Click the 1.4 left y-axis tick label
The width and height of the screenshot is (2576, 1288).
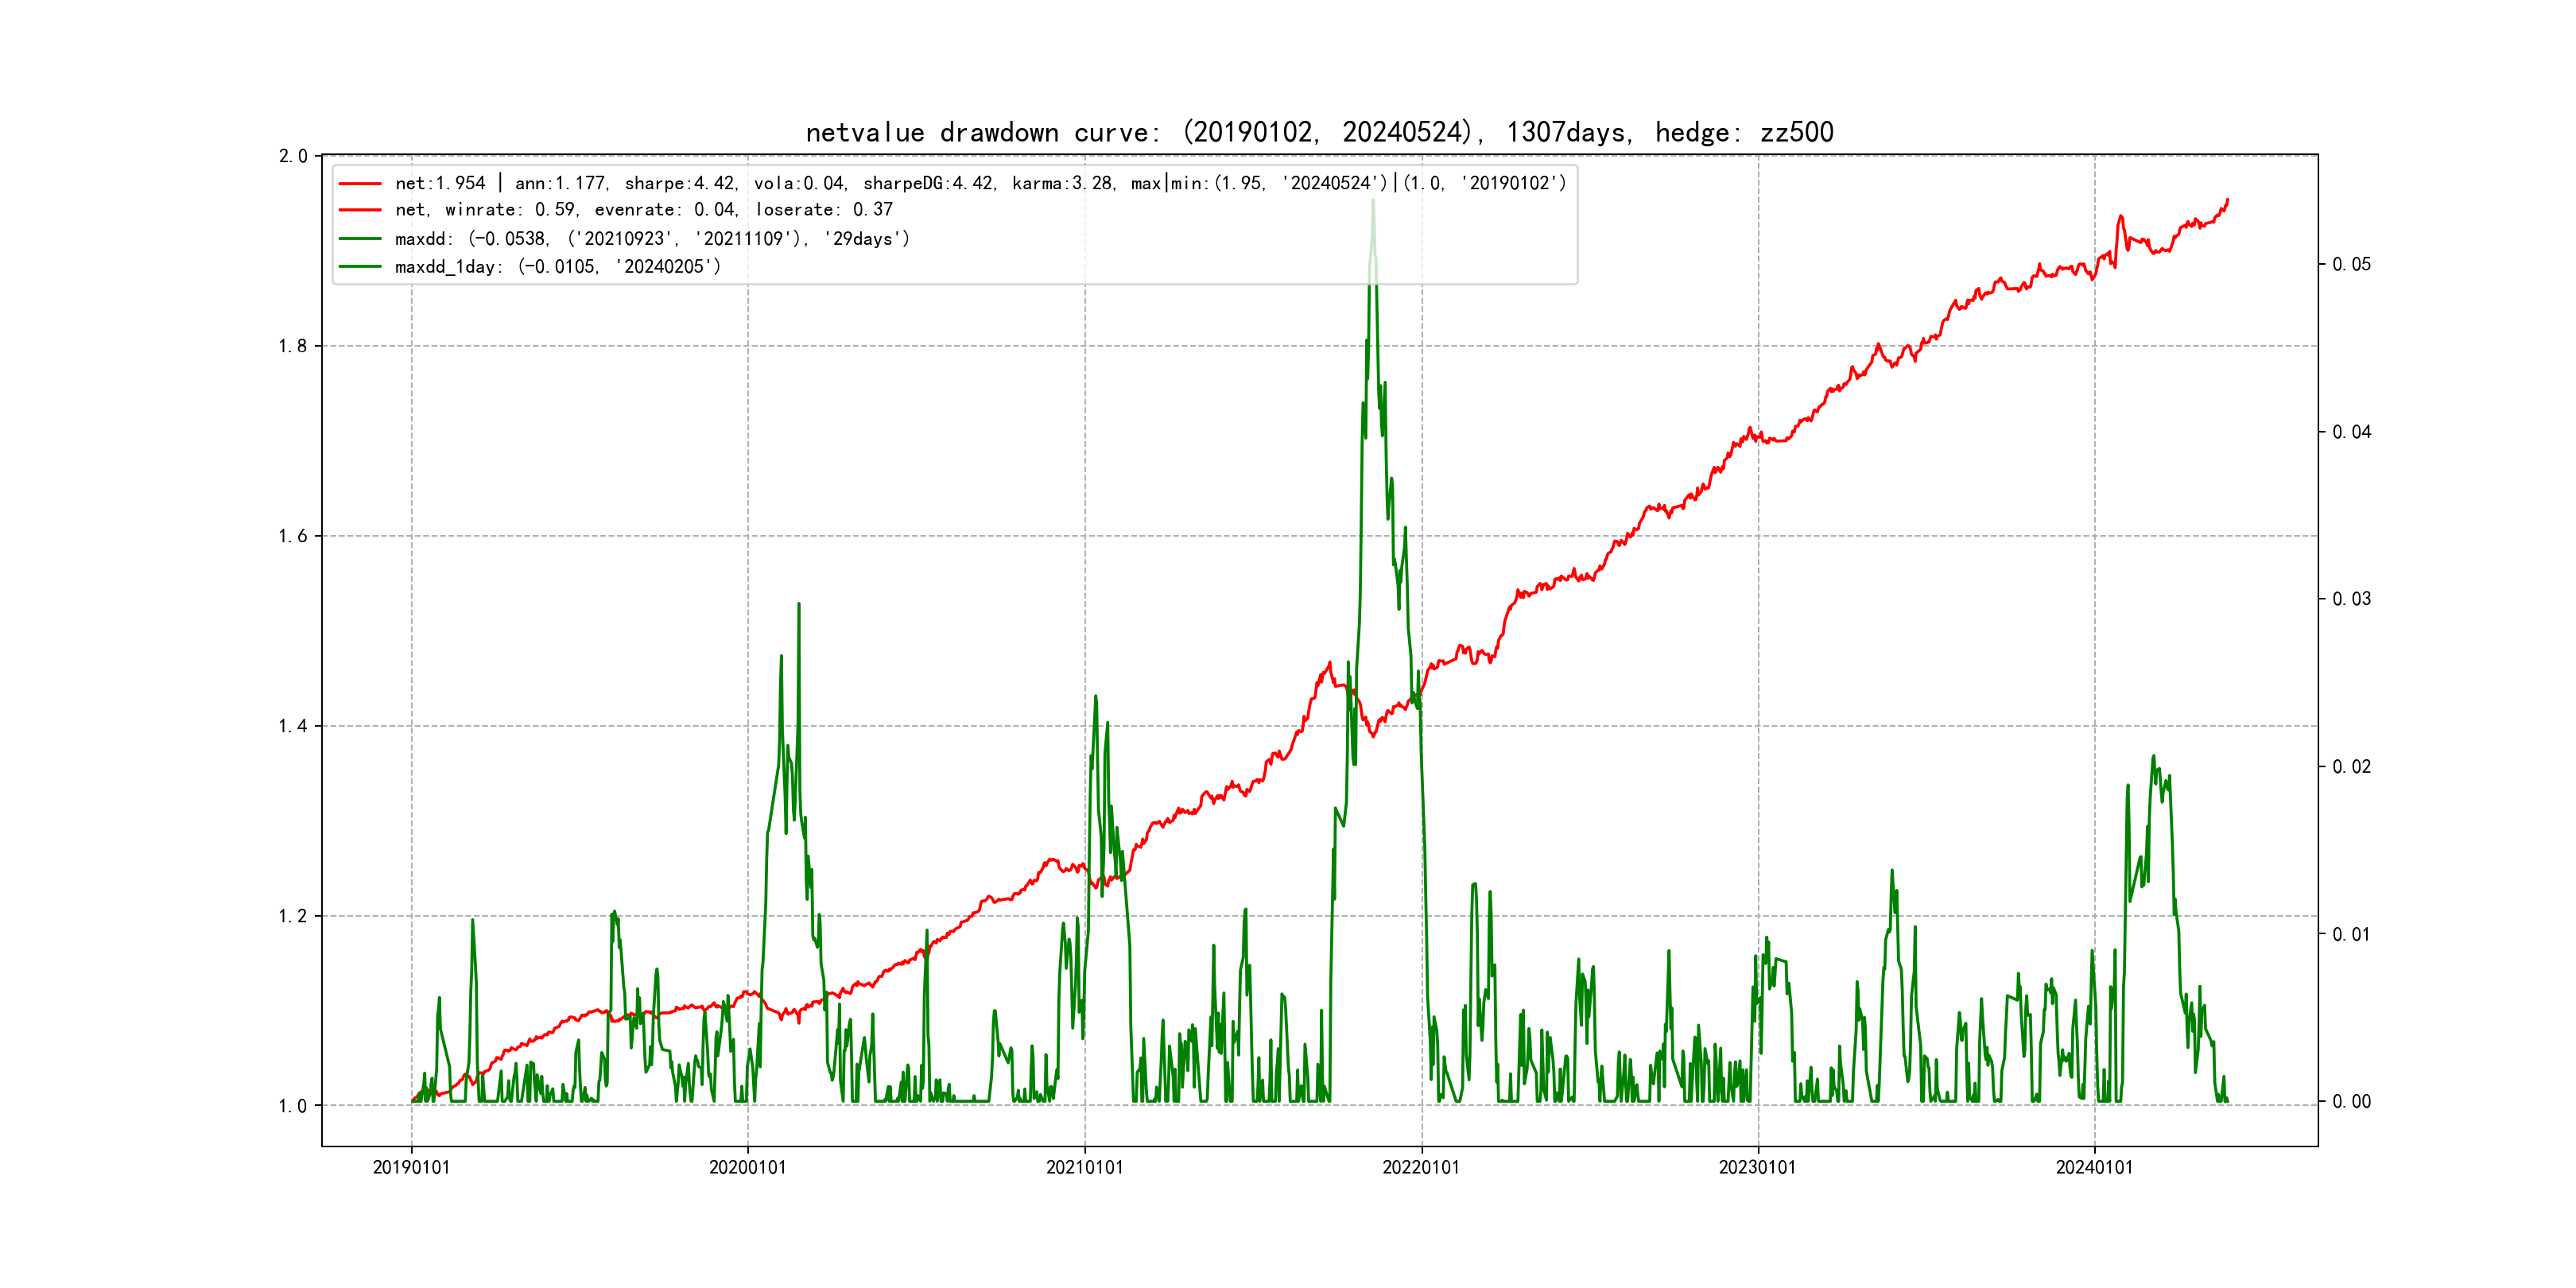pos(293,726)
